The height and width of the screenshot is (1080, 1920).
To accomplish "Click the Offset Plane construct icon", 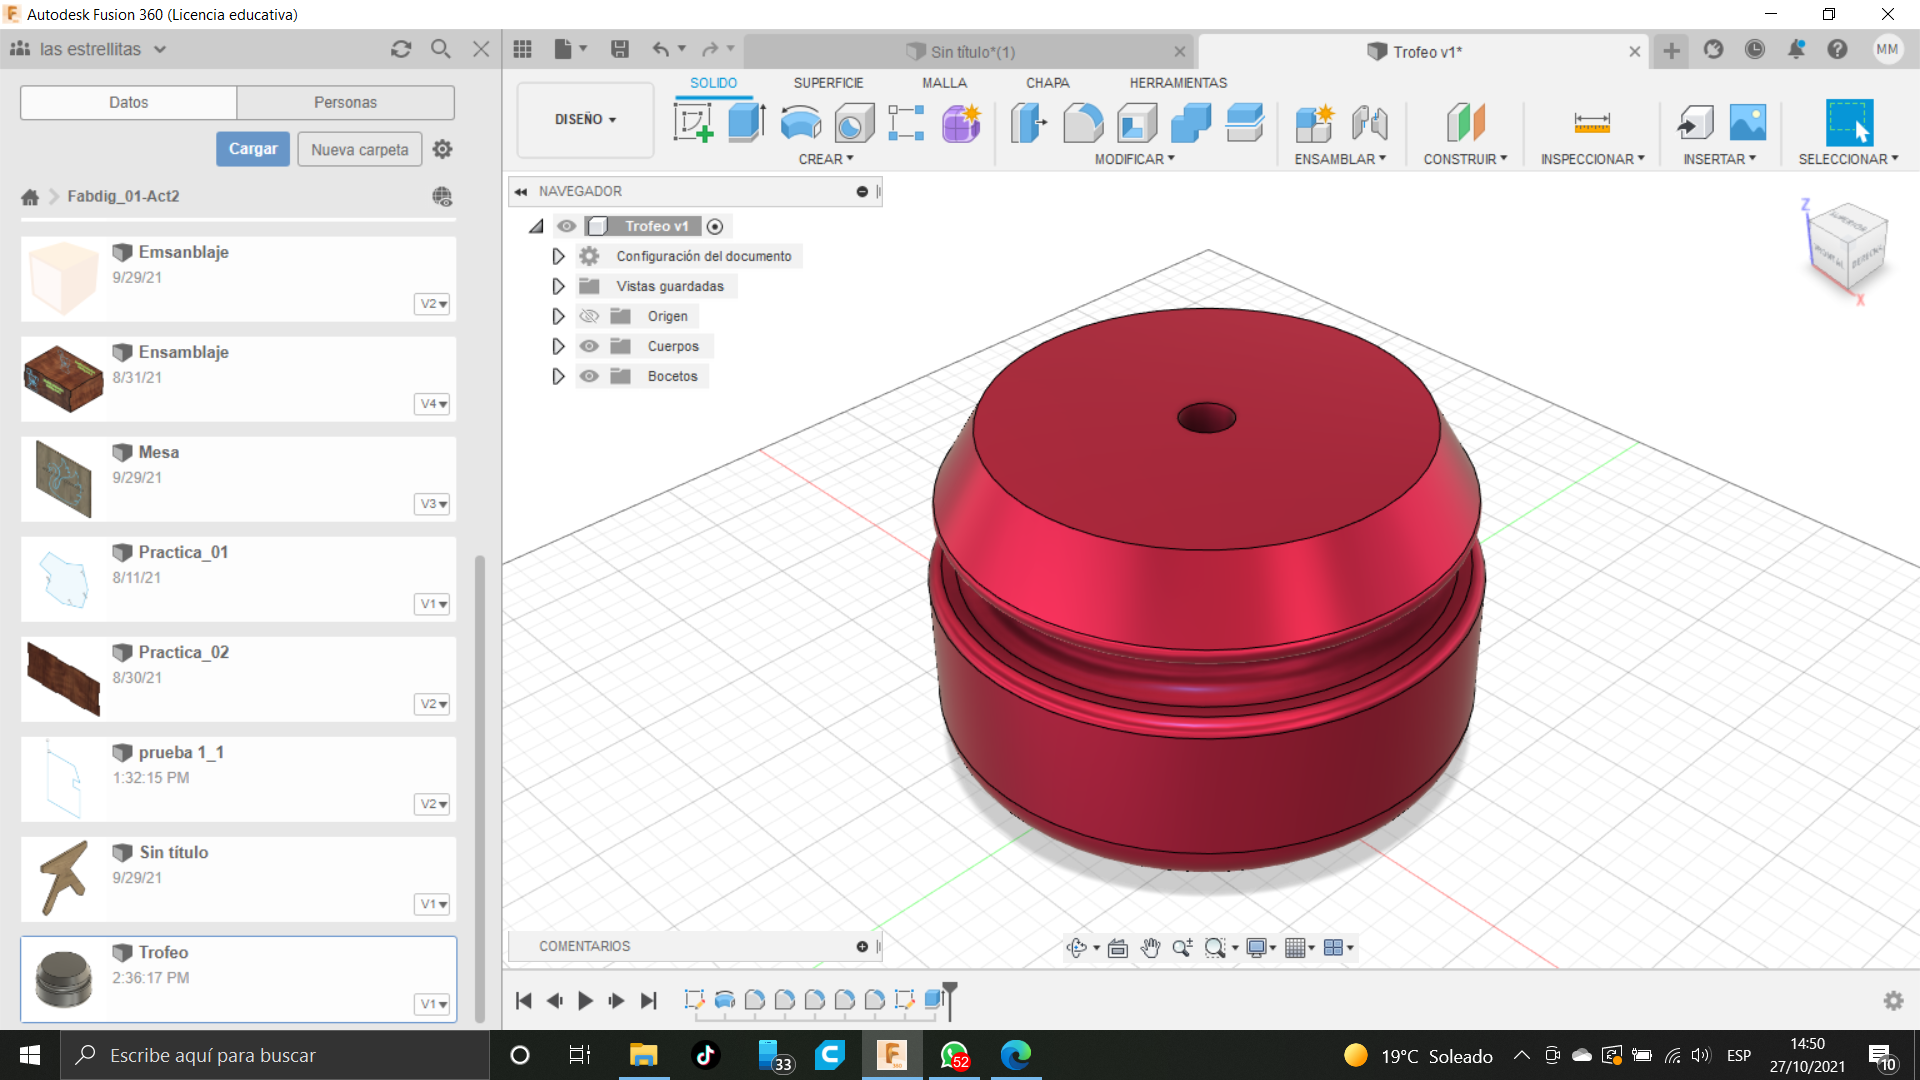I will 1466,123.
